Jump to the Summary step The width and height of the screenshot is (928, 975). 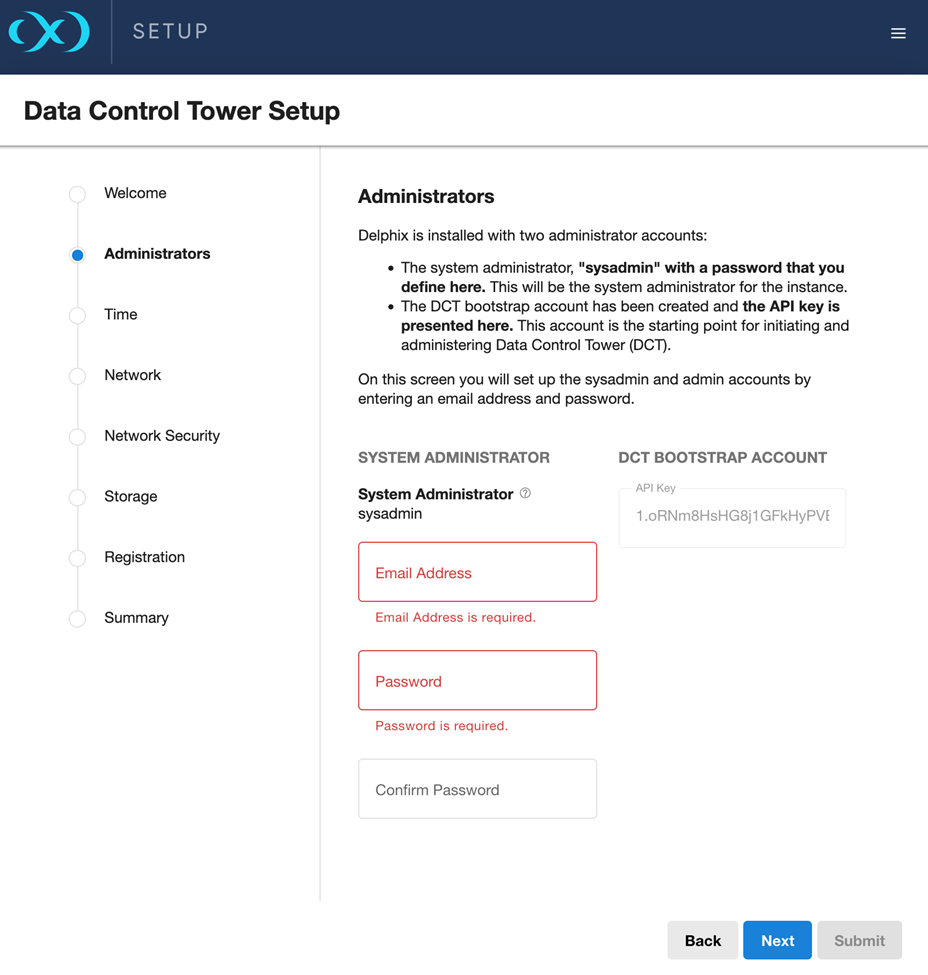coord(136,618)
